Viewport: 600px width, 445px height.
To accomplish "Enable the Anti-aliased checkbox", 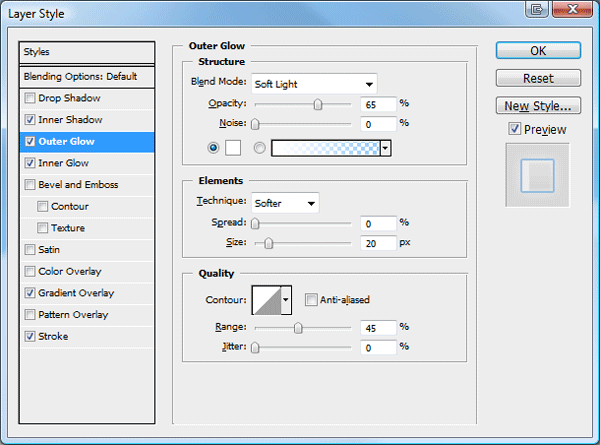I will point(311,300).
